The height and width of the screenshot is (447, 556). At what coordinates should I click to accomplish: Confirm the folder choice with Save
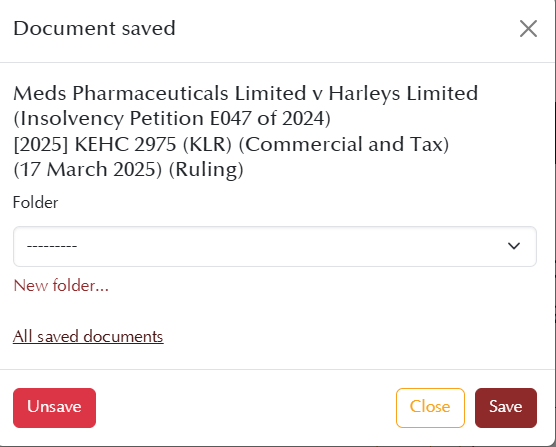506,408
